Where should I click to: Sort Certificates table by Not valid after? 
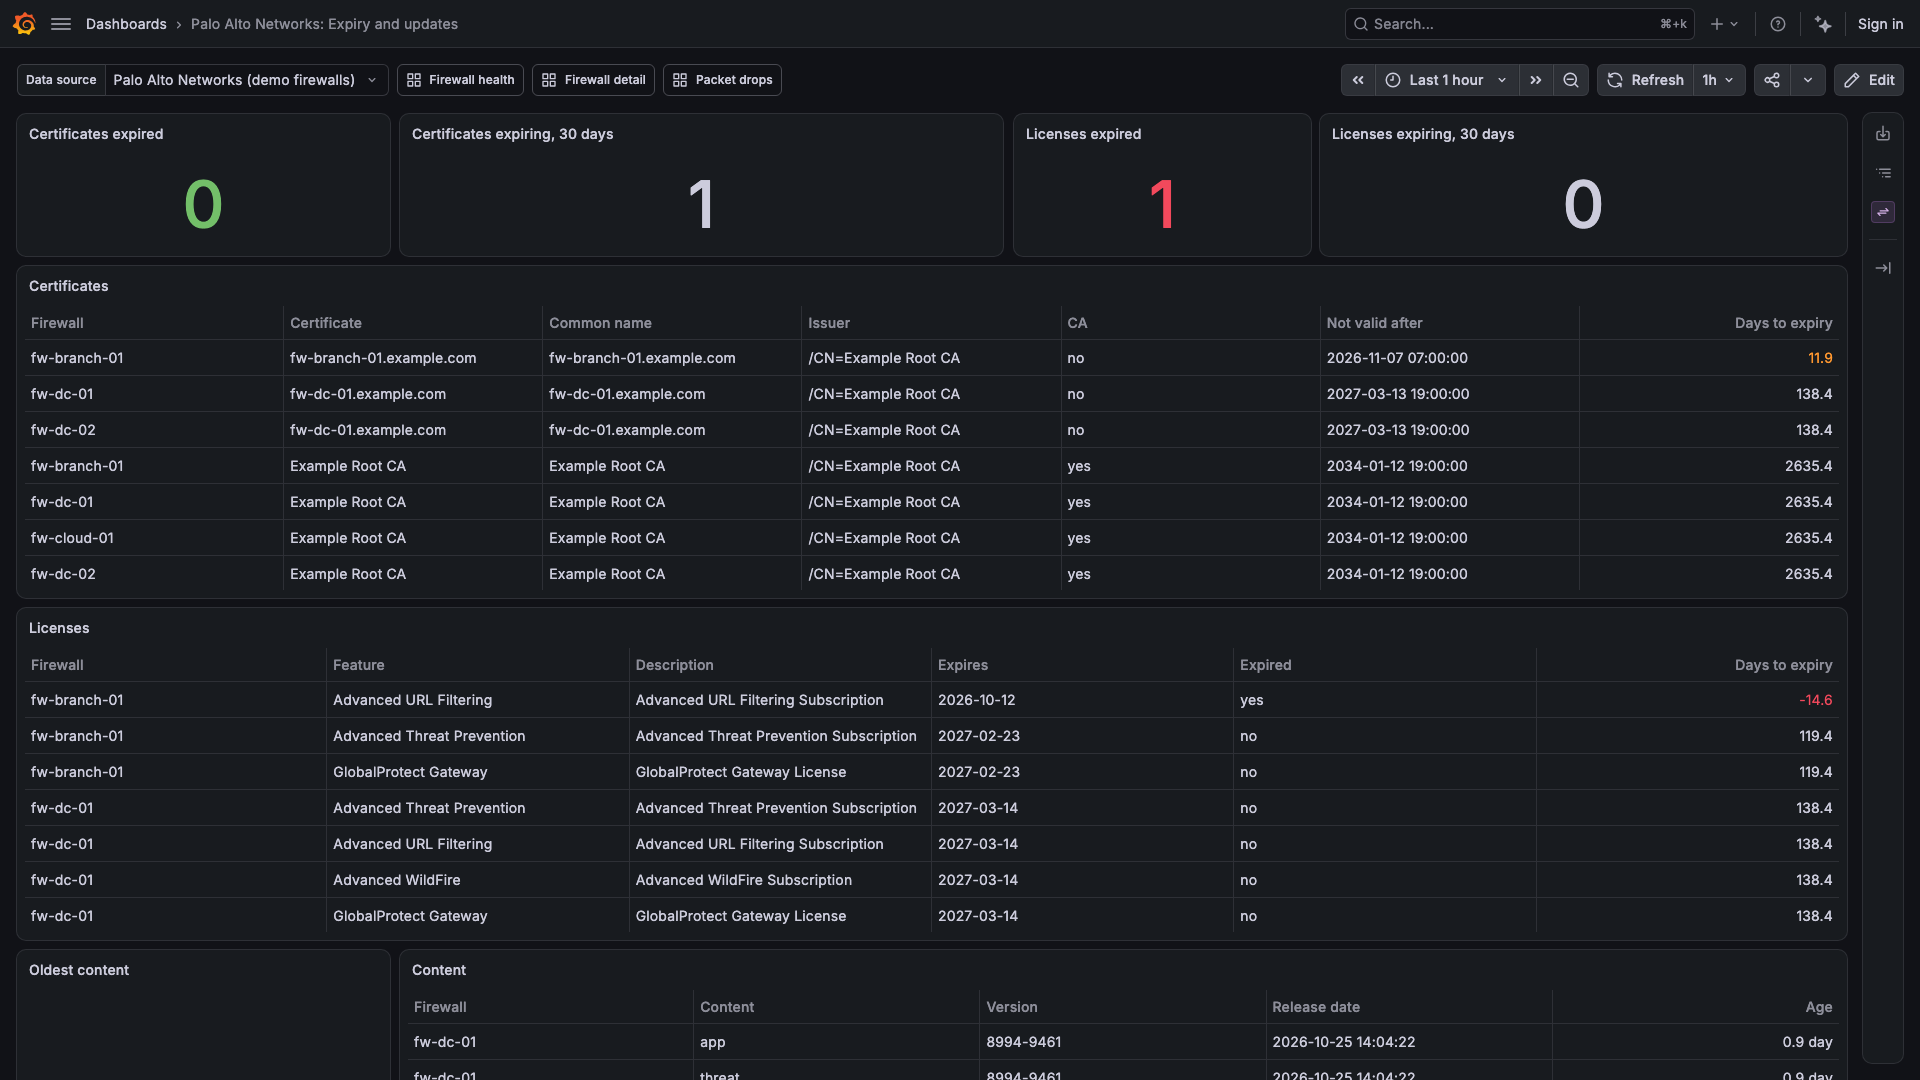click(1374, 323)
